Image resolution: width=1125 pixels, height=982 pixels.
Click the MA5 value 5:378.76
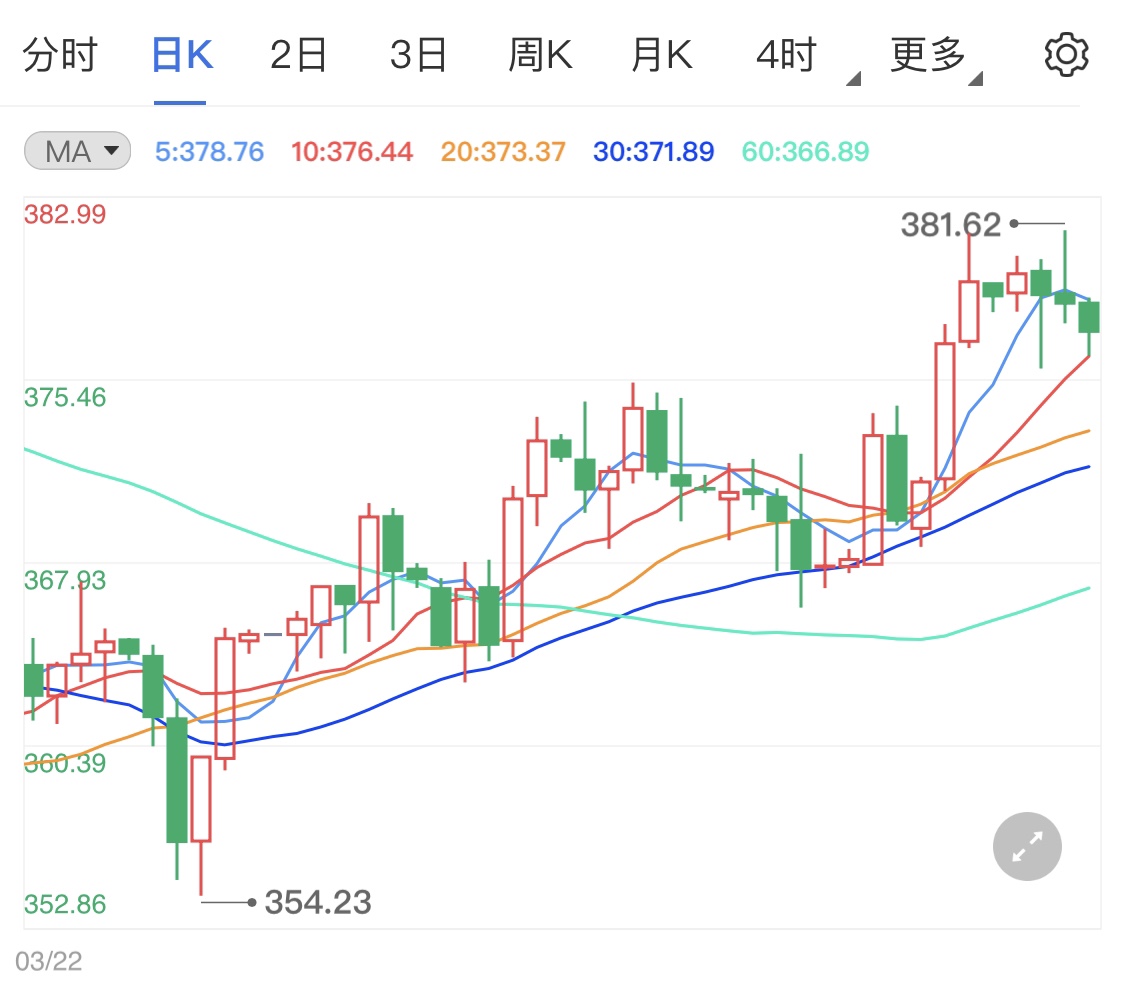pyautogui.click(x=210, y=151)
